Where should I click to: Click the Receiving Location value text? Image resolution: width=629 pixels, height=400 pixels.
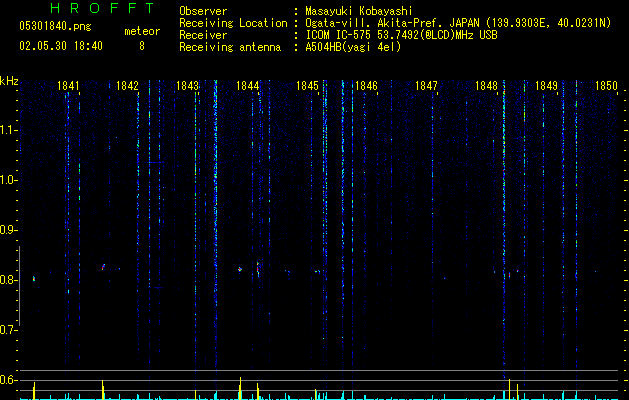[458, 23]
